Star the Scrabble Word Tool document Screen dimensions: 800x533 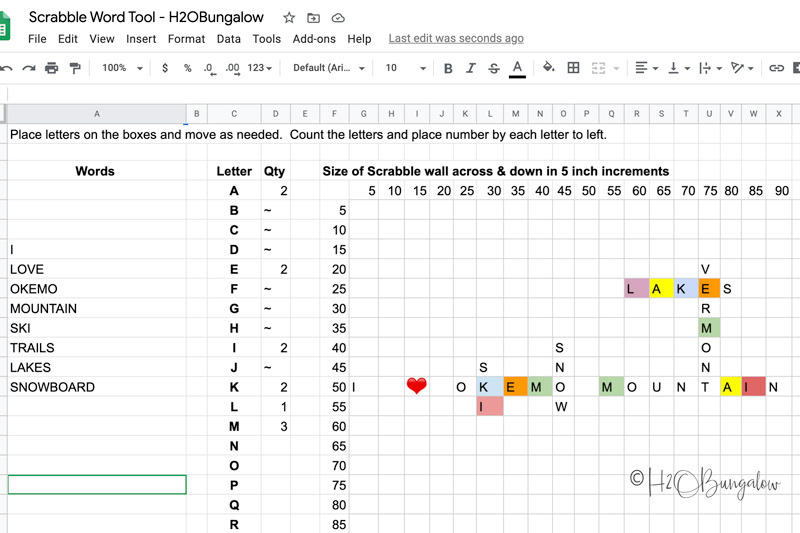pyautogui.click(x=289, y=18)
